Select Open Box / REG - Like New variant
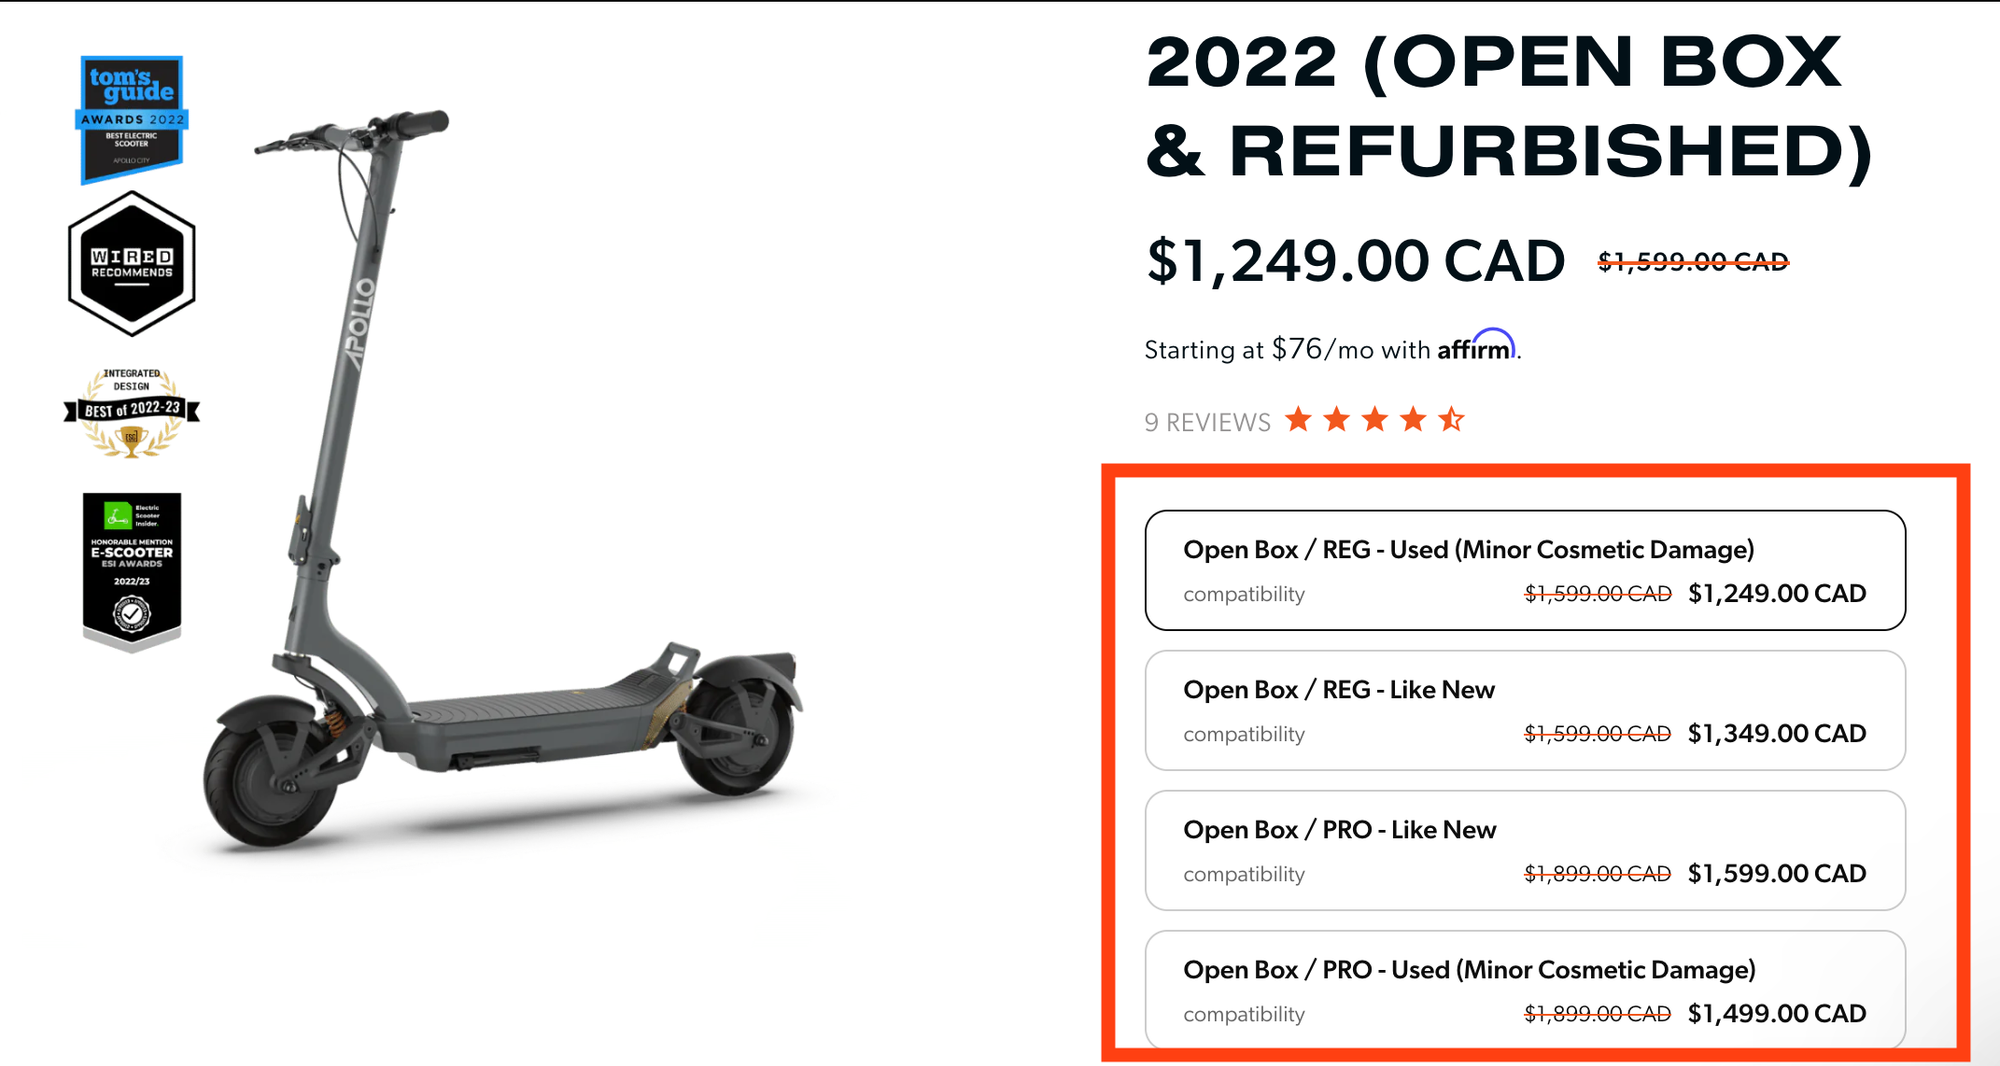2000x1066 pixels. click(1525, 710)
